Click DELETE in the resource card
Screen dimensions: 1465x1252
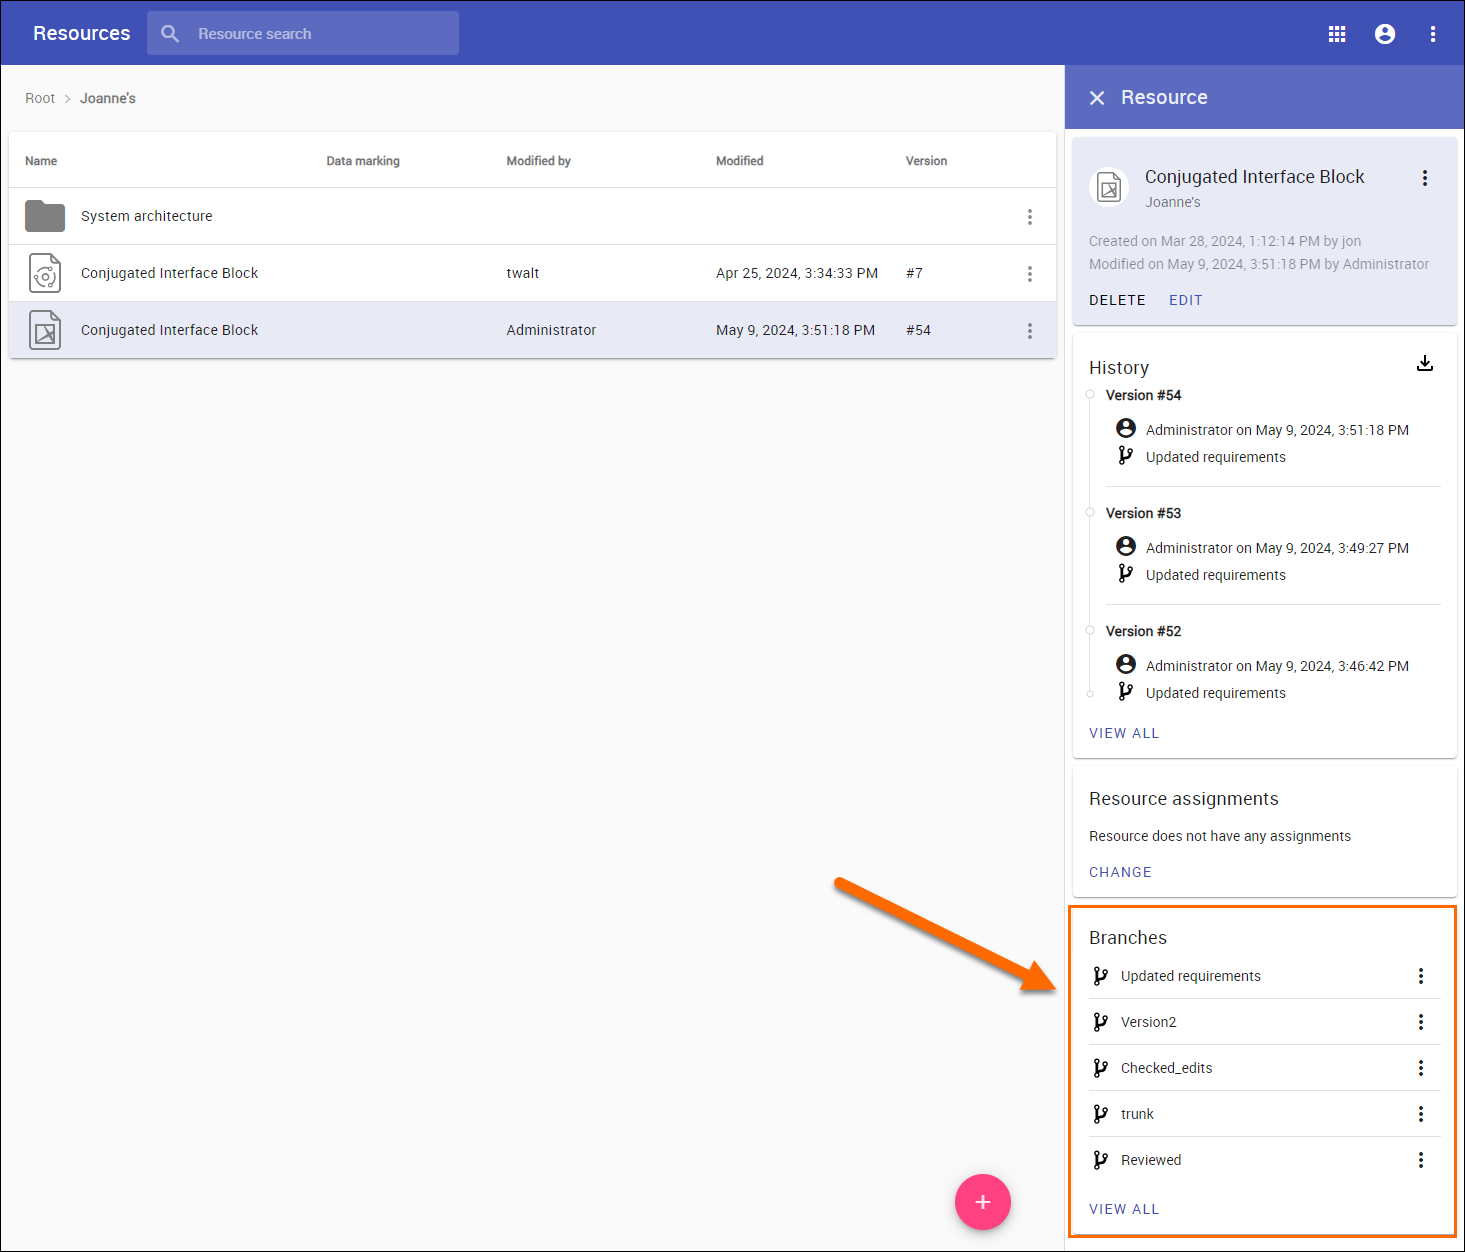coord(1117,300)
